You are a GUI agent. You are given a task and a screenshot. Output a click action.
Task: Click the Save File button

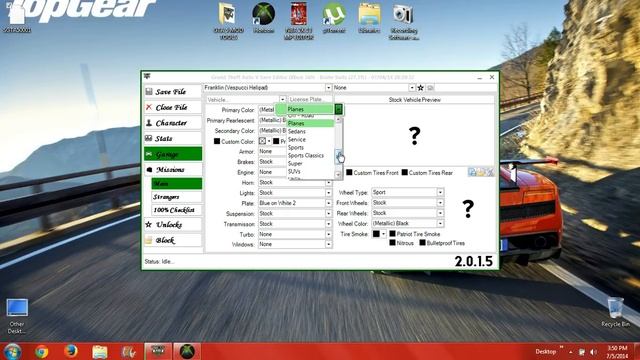pos(173,92)
